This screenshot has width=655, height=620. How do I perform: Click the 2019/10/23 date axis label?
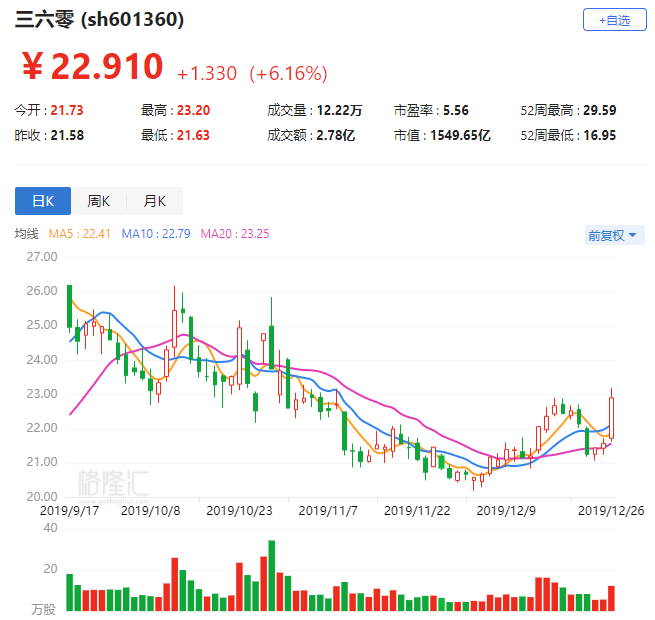(239, 511)
